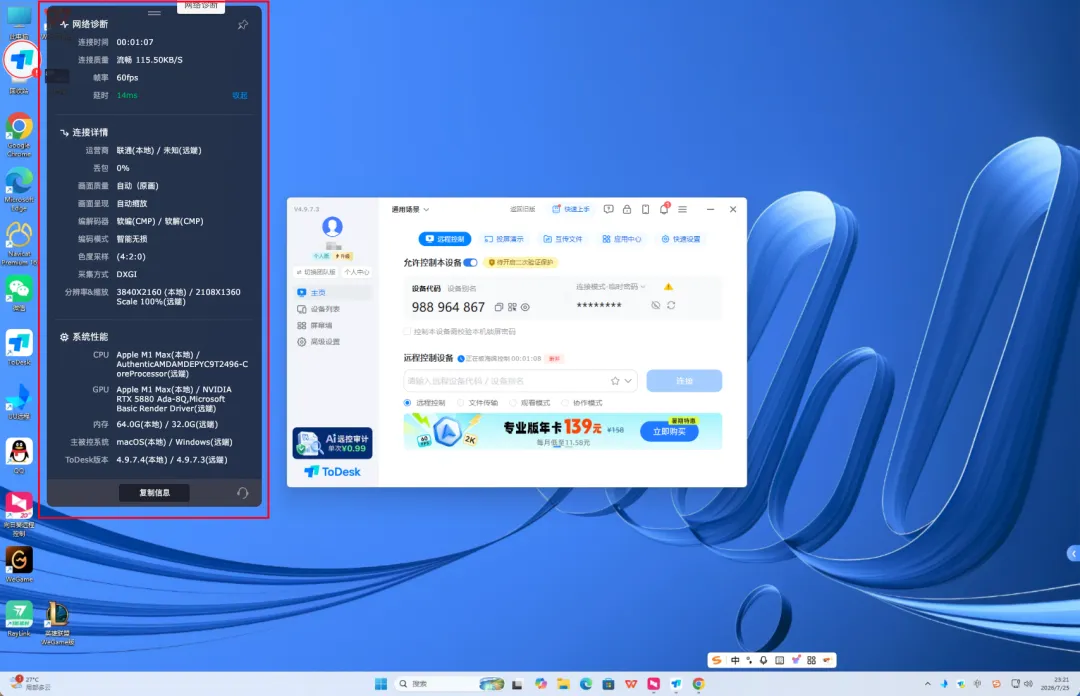
Task: Switch to 远程控制 tab
Action: [x=445, y=239]
